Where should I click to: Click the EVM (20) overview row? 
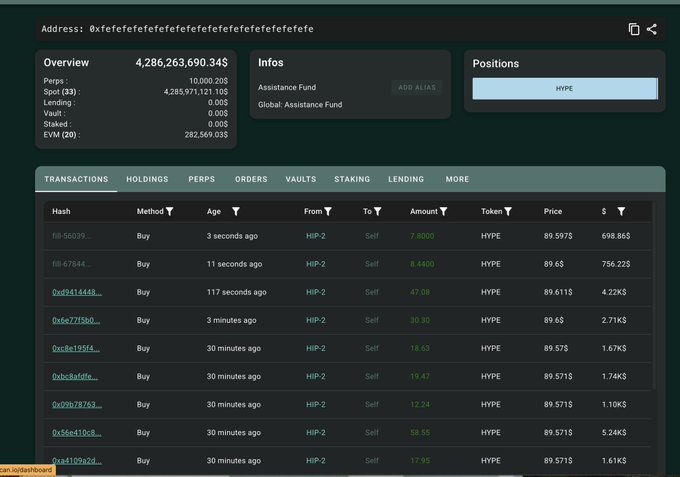coord(135,135)
